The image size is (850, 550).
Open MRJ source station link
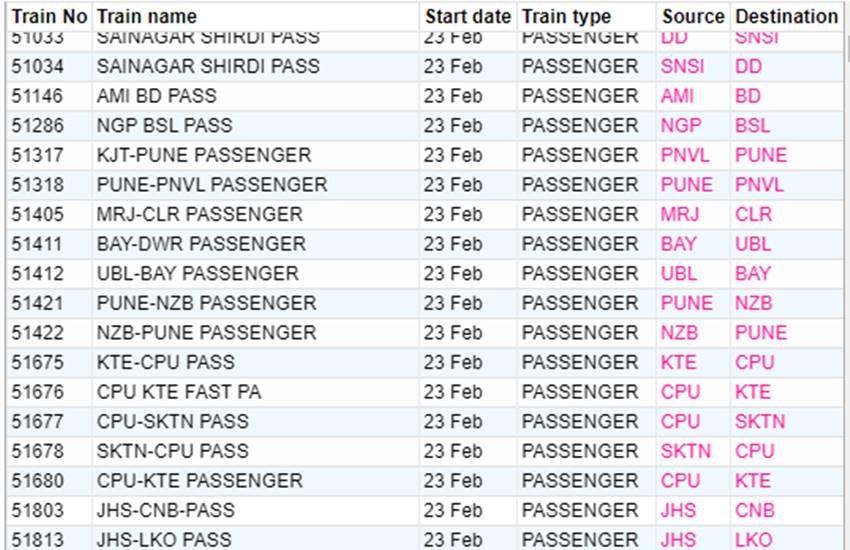680,214
